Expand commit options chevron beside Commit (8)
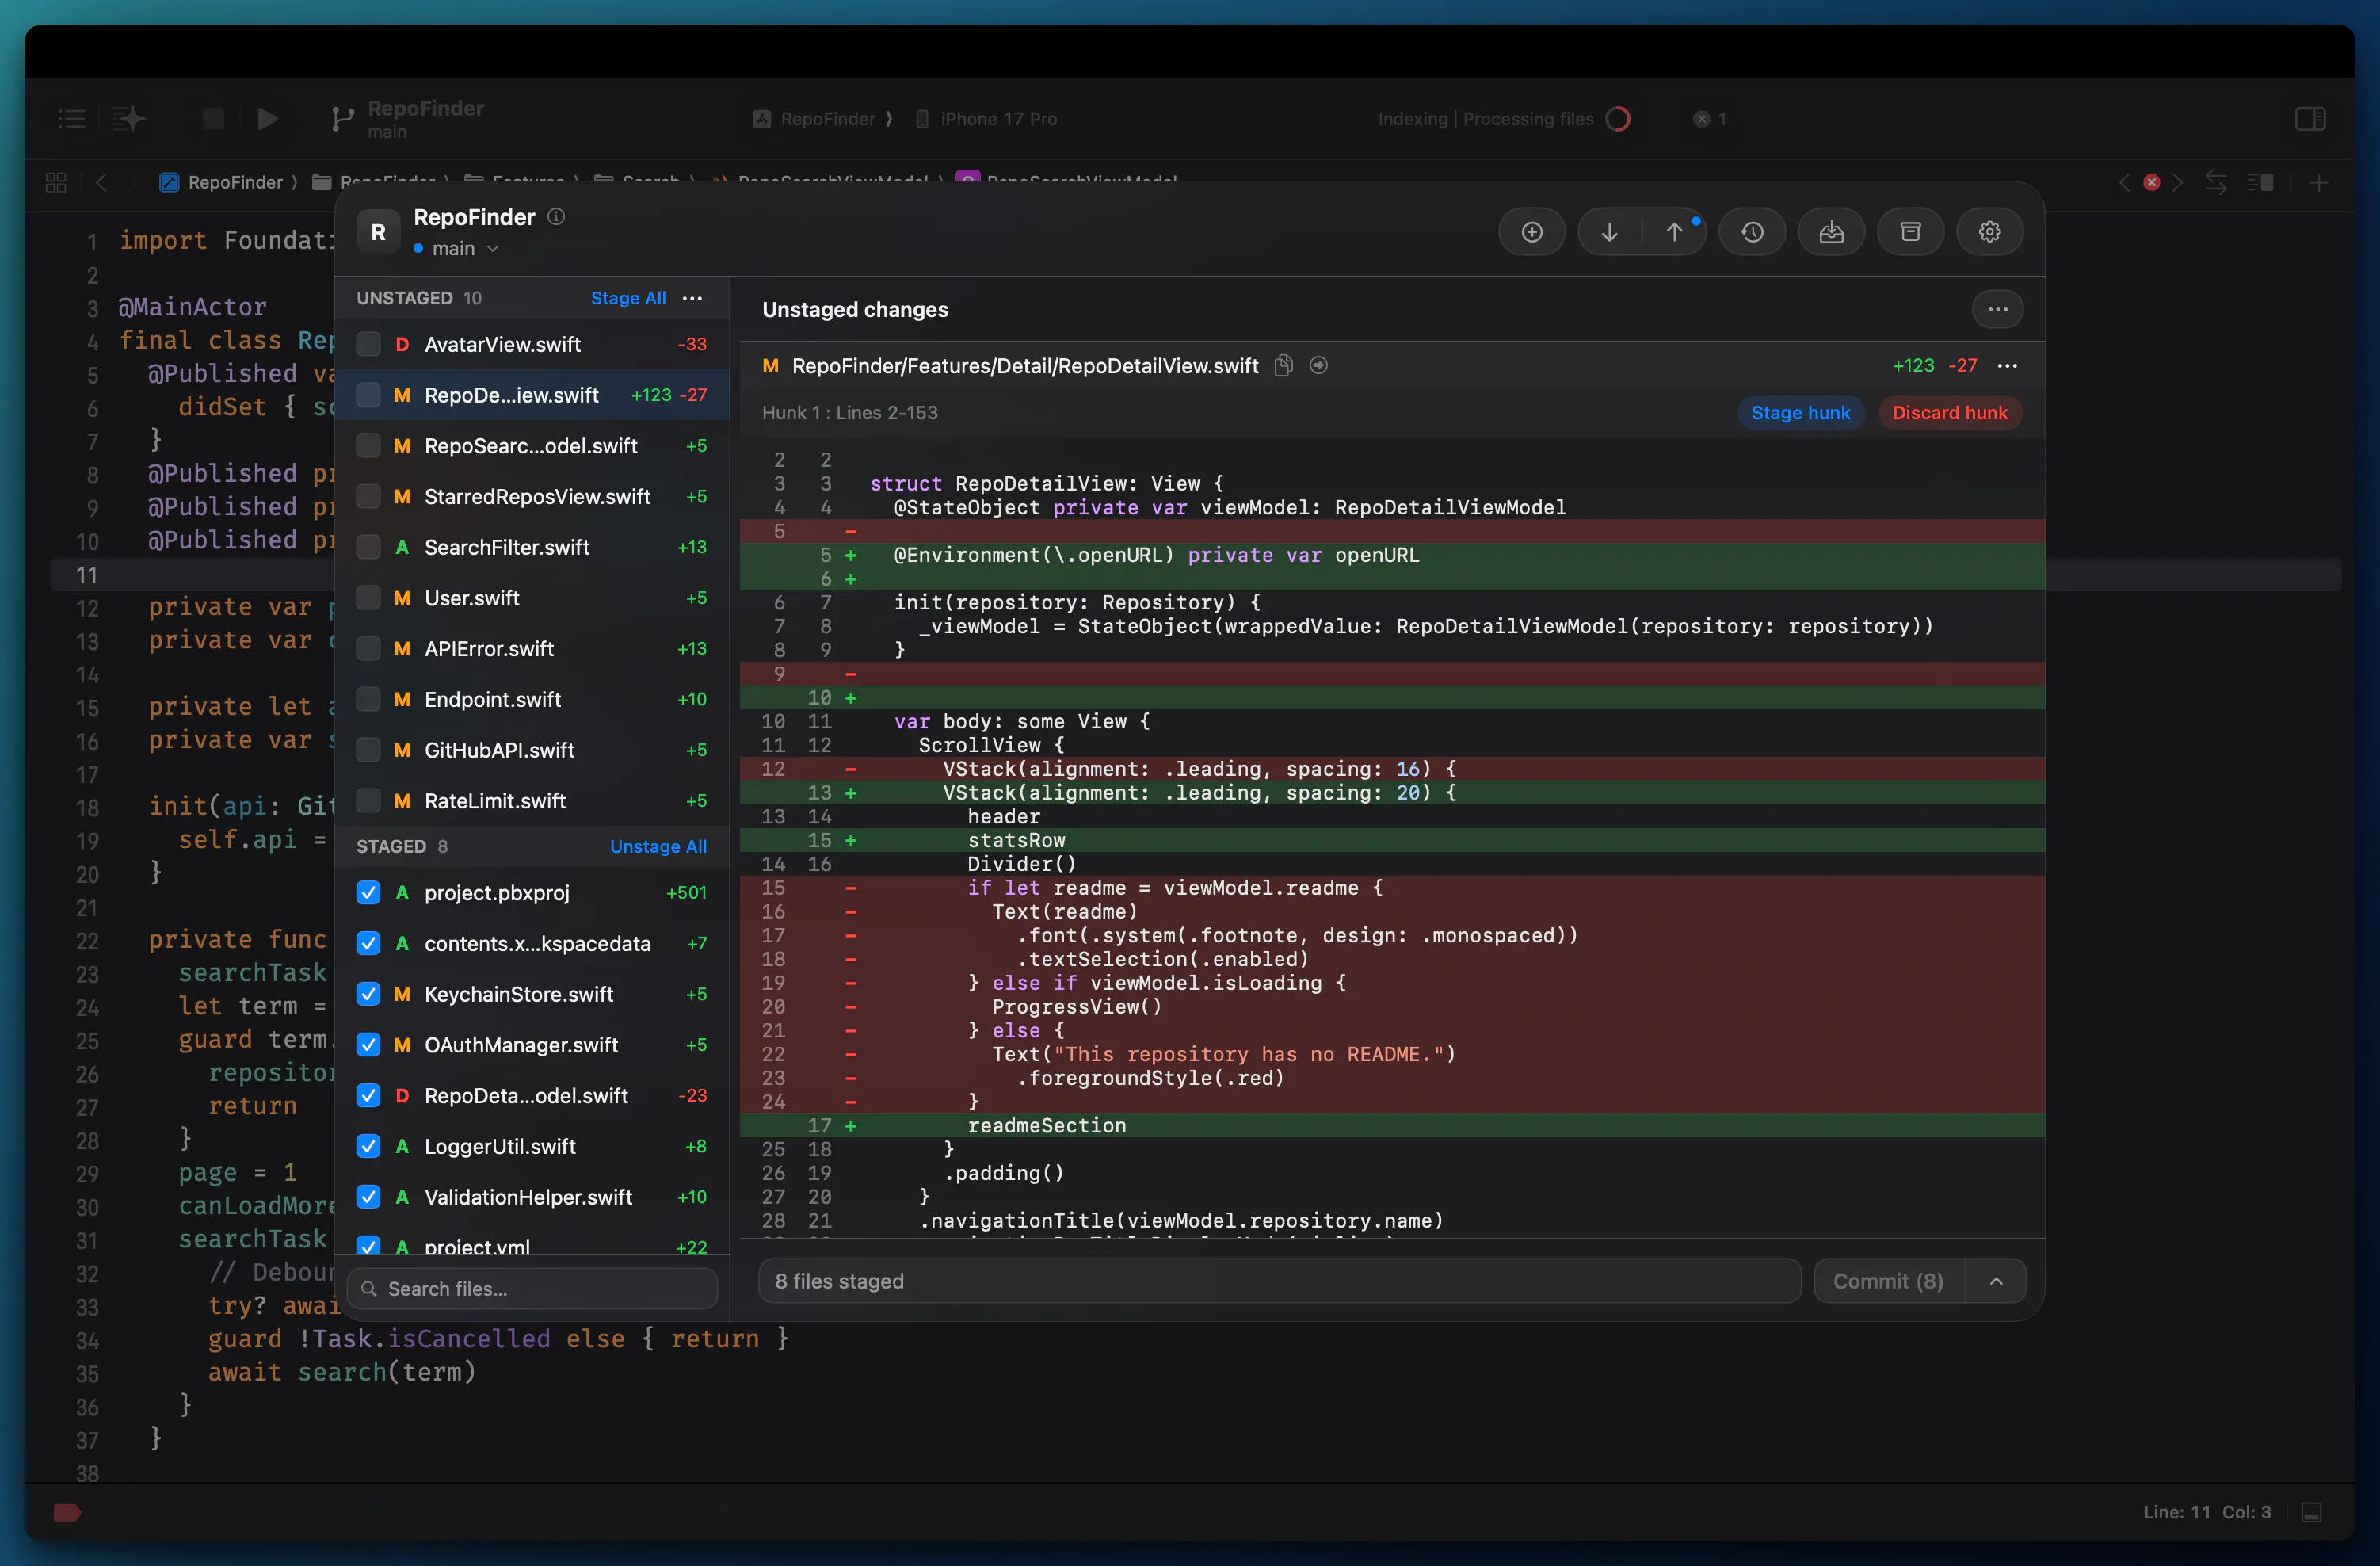Viewport: 2380px width, 1566px height. (x=1996, y=1281)
